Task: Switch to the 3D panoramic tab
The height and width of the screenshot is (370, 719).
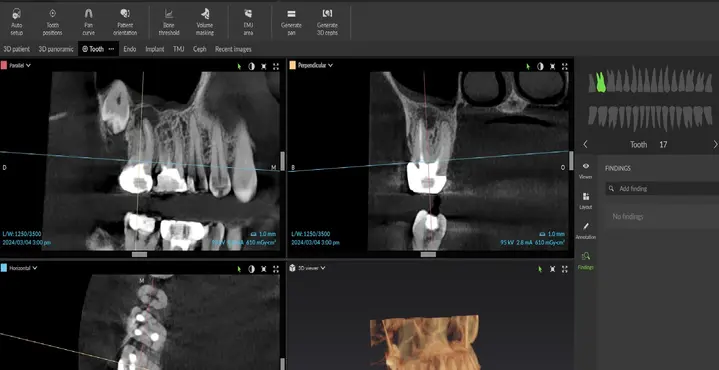Action: (x=55, y=49)
